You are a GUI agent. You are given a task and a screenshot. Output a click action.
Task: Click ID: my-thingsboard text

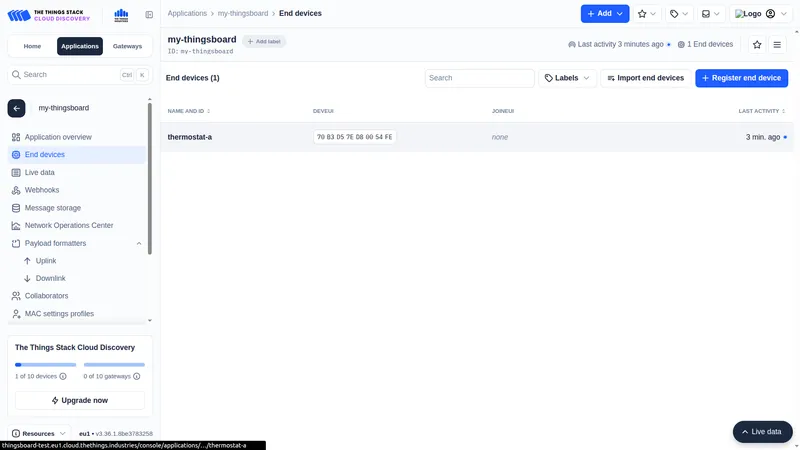201,52
